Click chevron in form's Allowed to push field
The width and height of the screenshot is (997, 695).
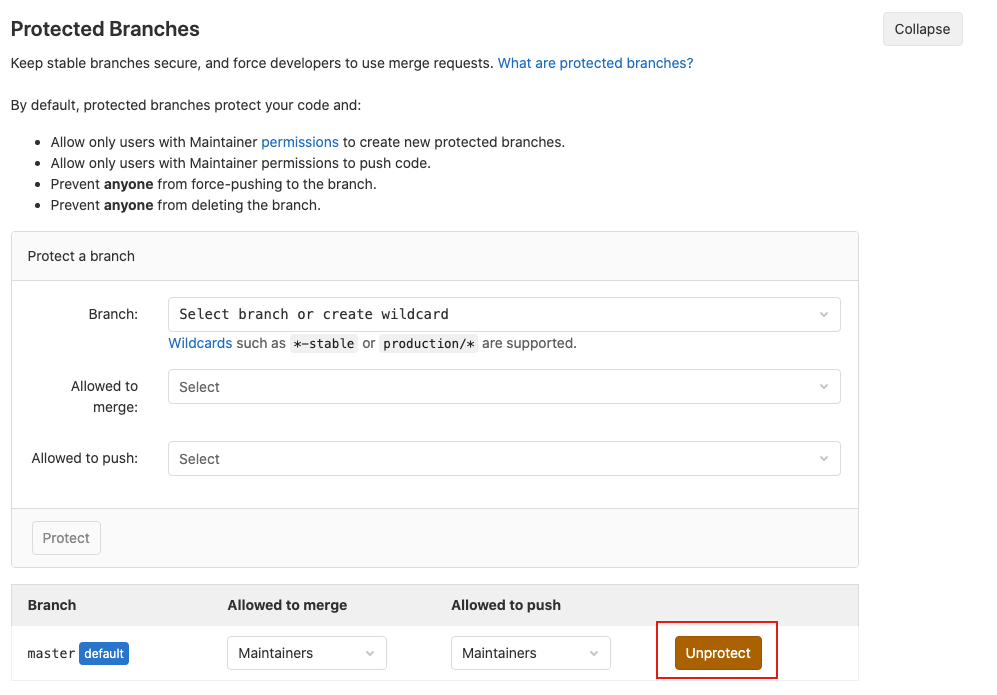(824, 459)
